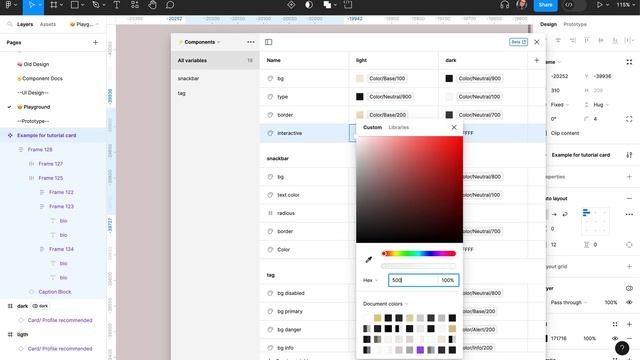Pick the purple document color swatch
This screenshot has width=640, height=360.
(420, 350)
